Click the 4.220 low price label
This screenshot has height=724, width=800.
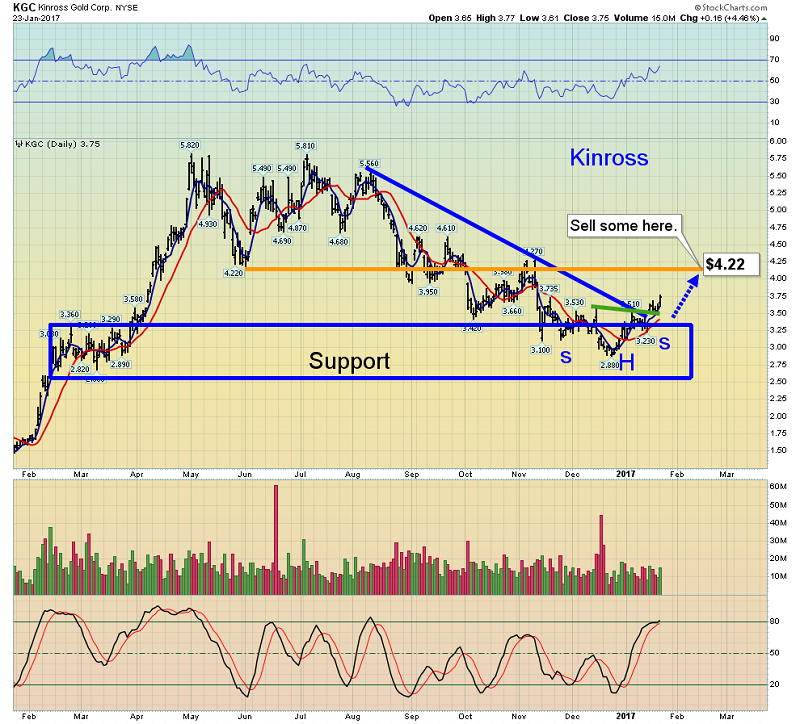click(234, 273)
